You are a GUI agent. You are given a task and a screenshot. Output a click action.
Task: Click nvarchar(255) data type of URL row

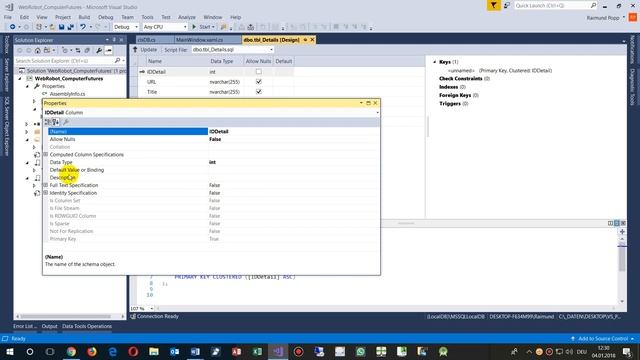pyautogui.click(x=225, y=82)
